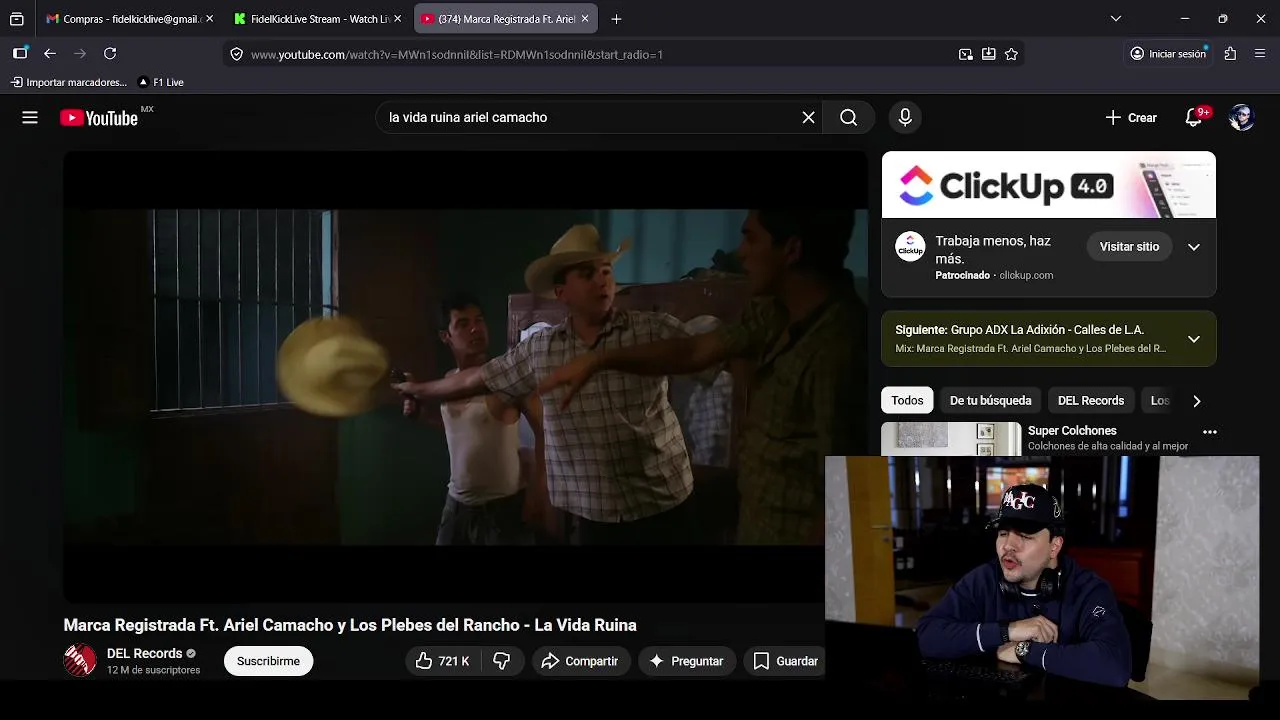Install page as app icon
Screen dimensions: 1280x720
pos(989,54)
